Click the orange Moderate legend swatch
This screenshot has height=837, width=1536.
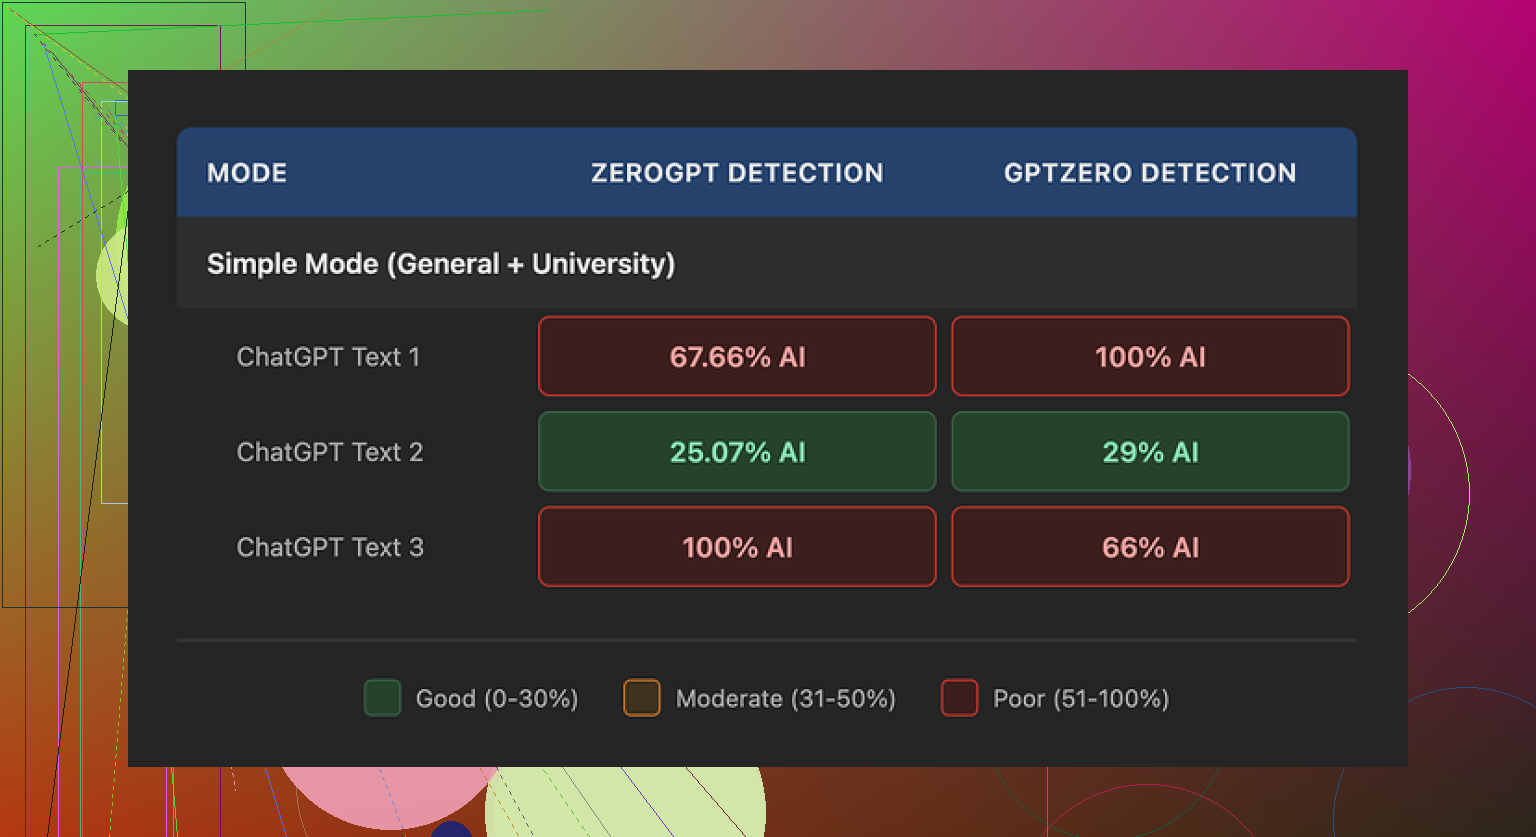tap(641, 698)
